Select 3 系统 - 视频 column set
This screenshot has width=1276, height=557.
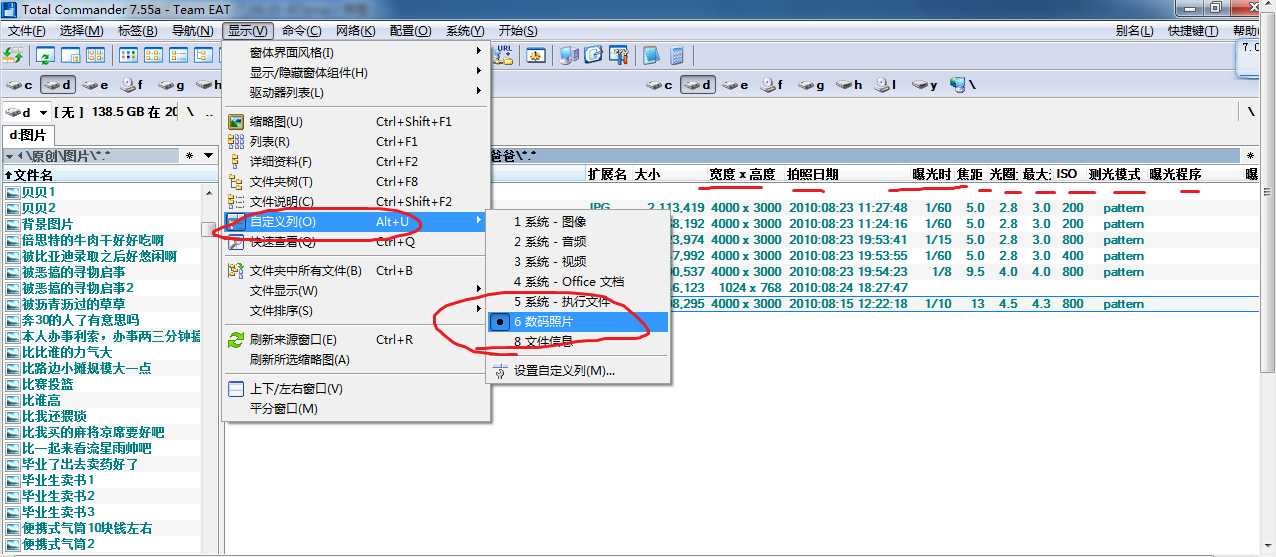(577, 262)
